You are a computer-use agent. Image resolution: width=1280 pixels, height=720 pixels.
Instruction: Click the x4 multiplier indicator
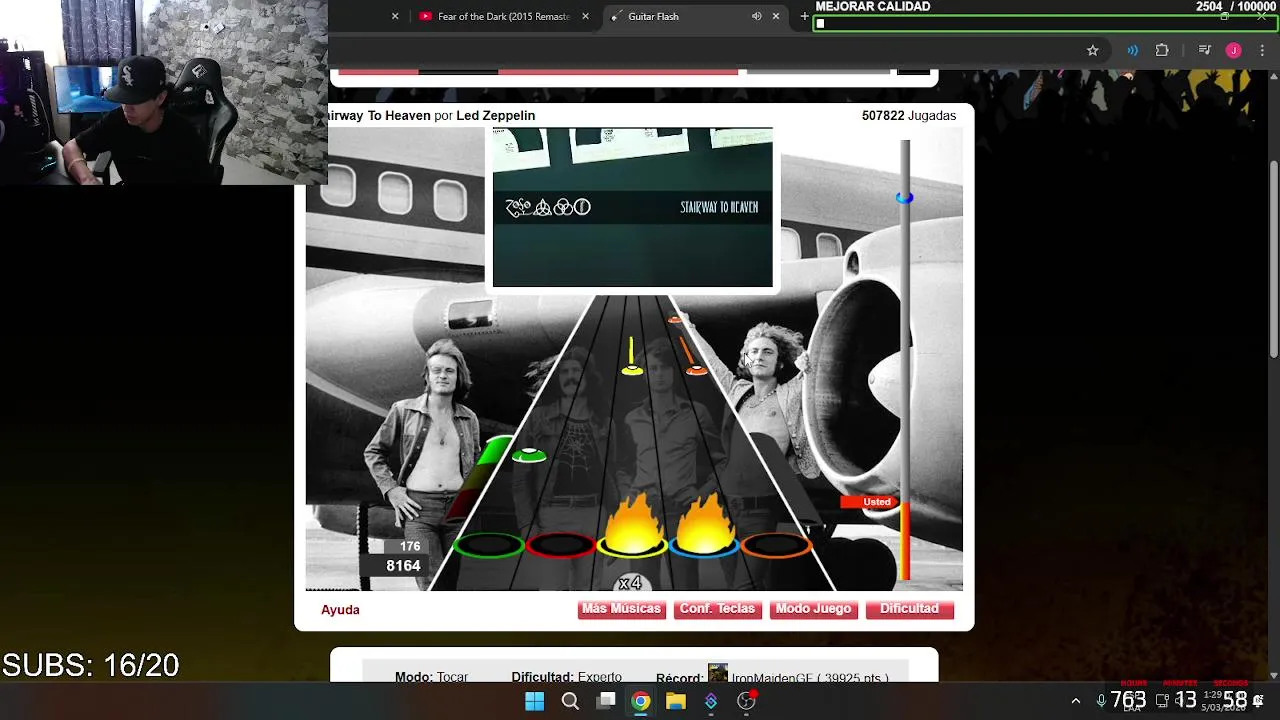pyautogui.click(x=630, y=583)
